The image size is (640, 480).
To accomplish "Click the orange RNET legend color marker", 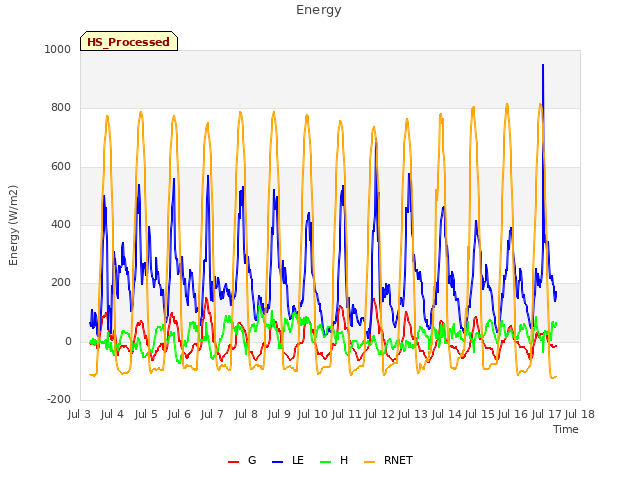I will click(369, 462).
